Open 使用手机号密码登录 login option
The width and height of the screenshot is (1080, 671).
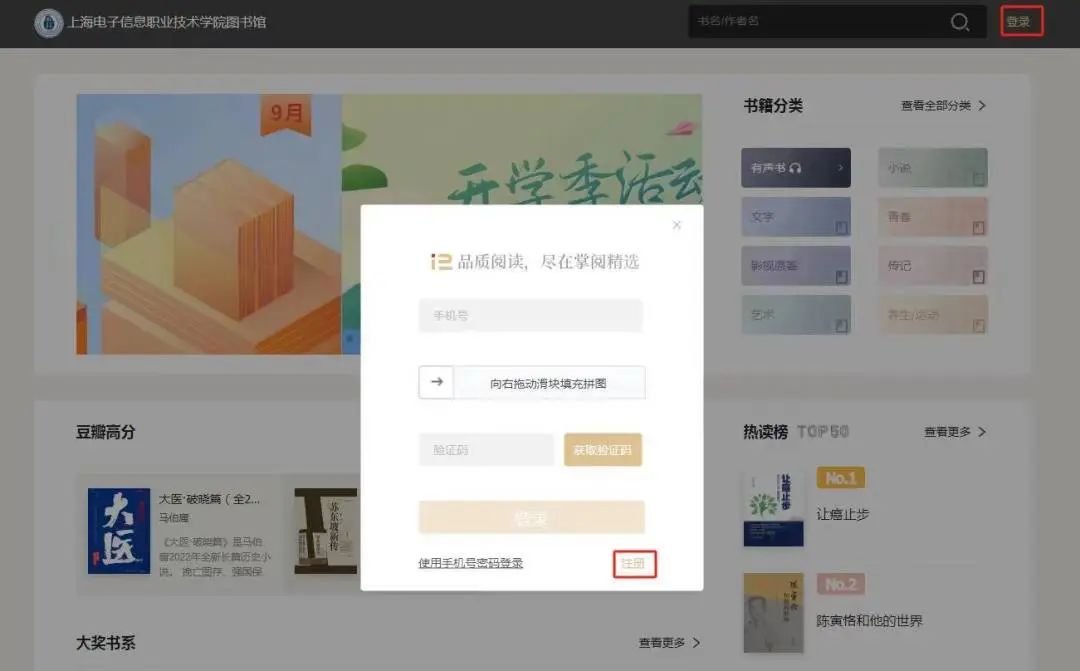click(470, 564)
